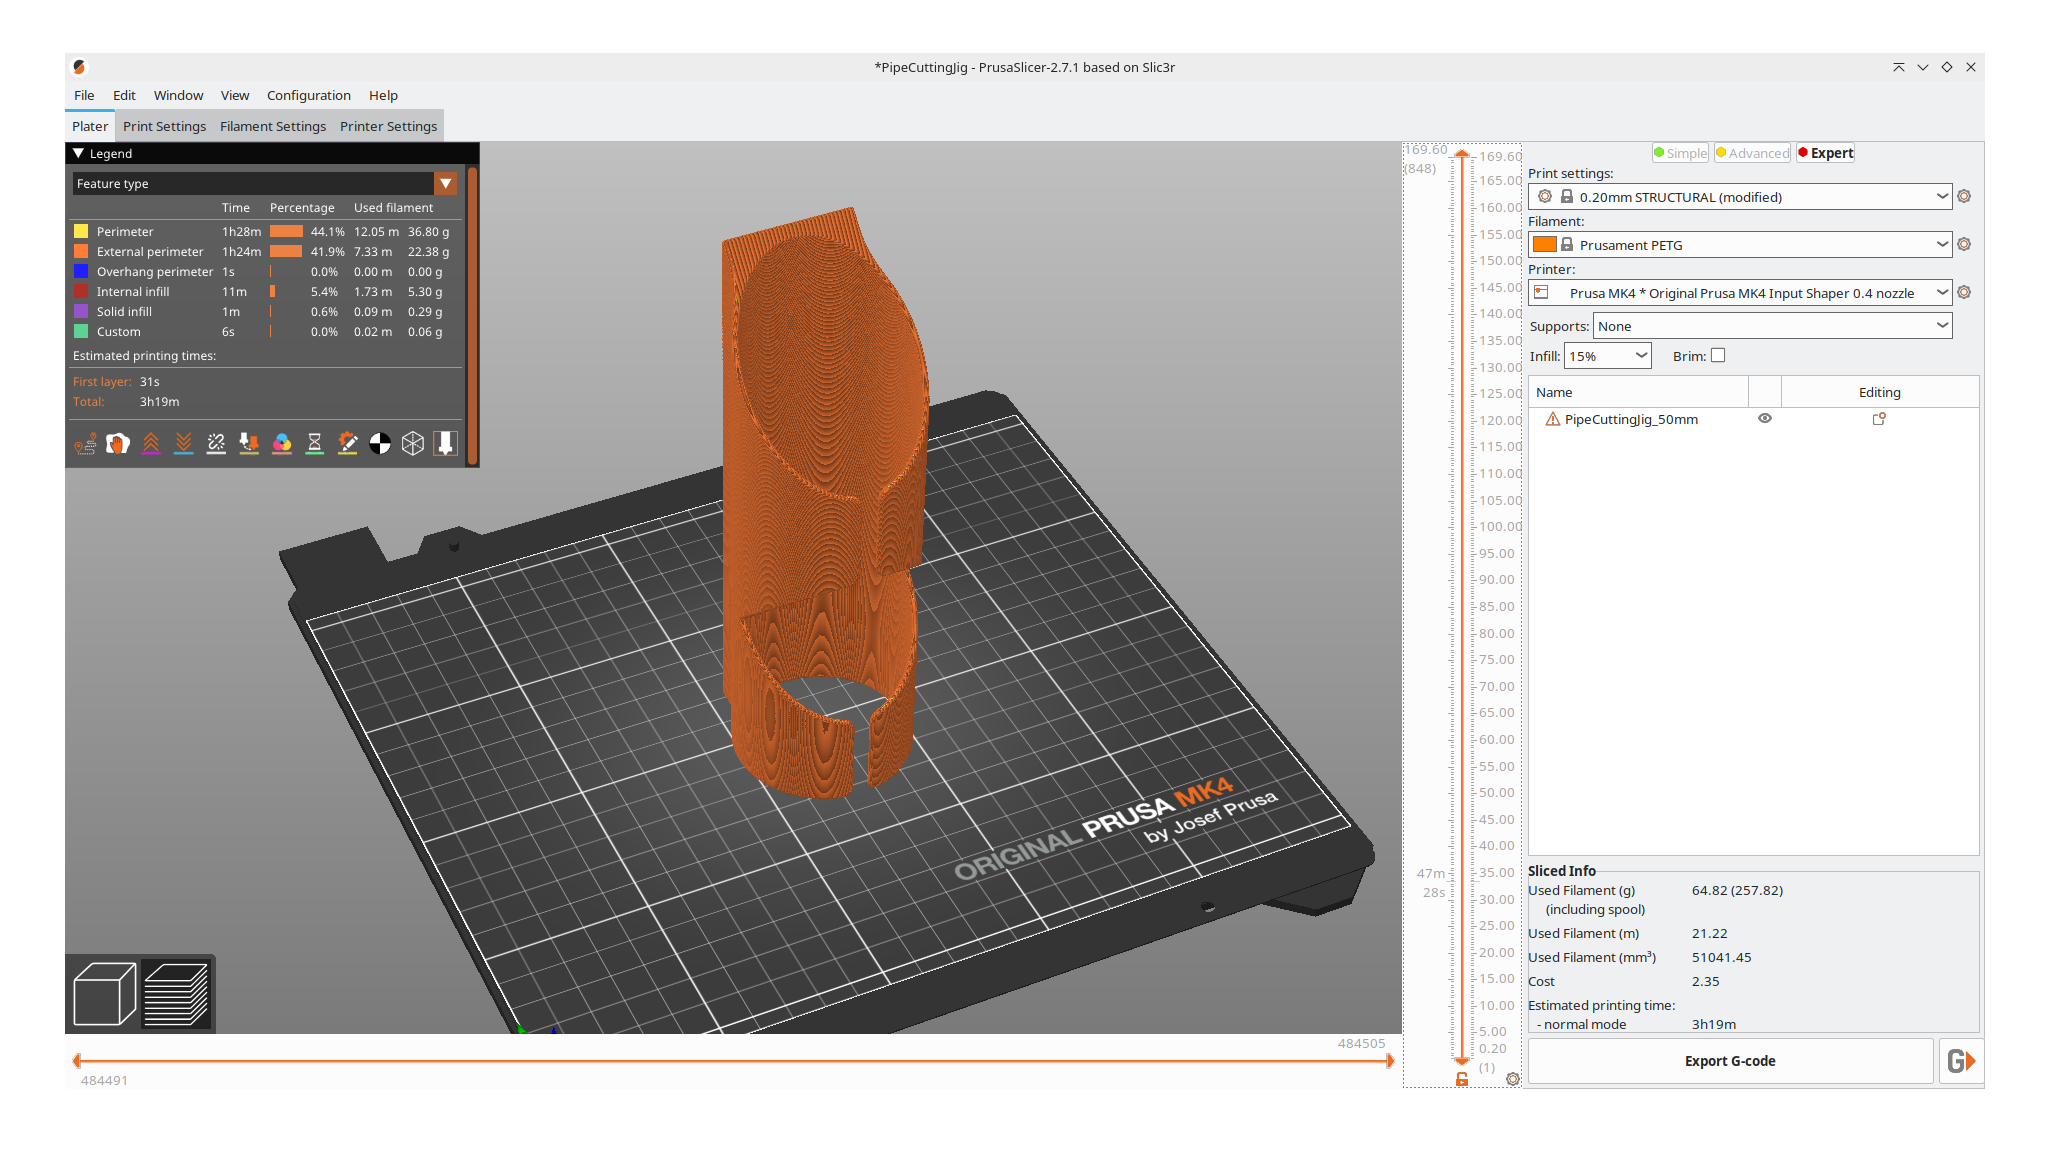
Task: Switch to Filament Settings tab
Action: [273, 127]
